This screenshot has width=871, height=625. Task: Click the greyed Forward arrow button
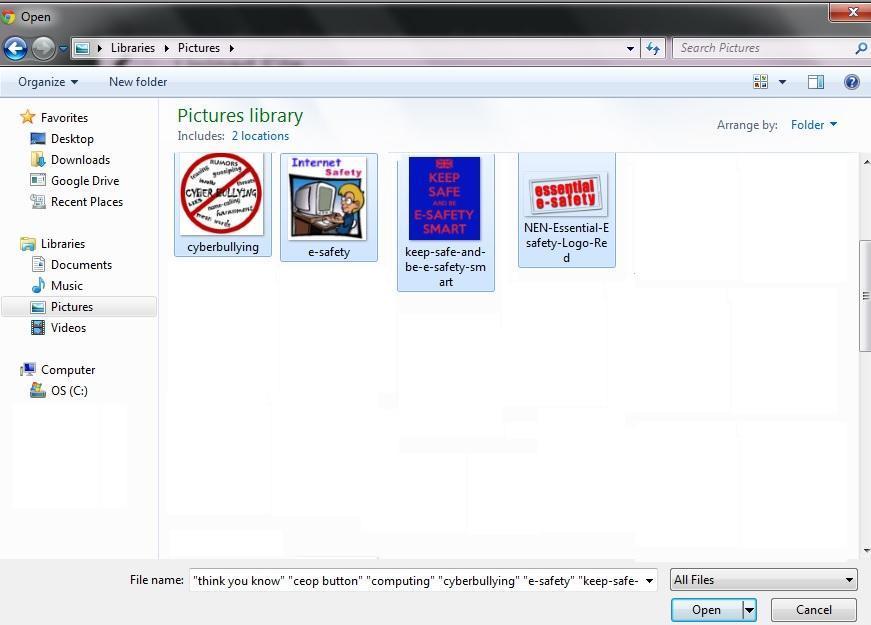[43, 49]
